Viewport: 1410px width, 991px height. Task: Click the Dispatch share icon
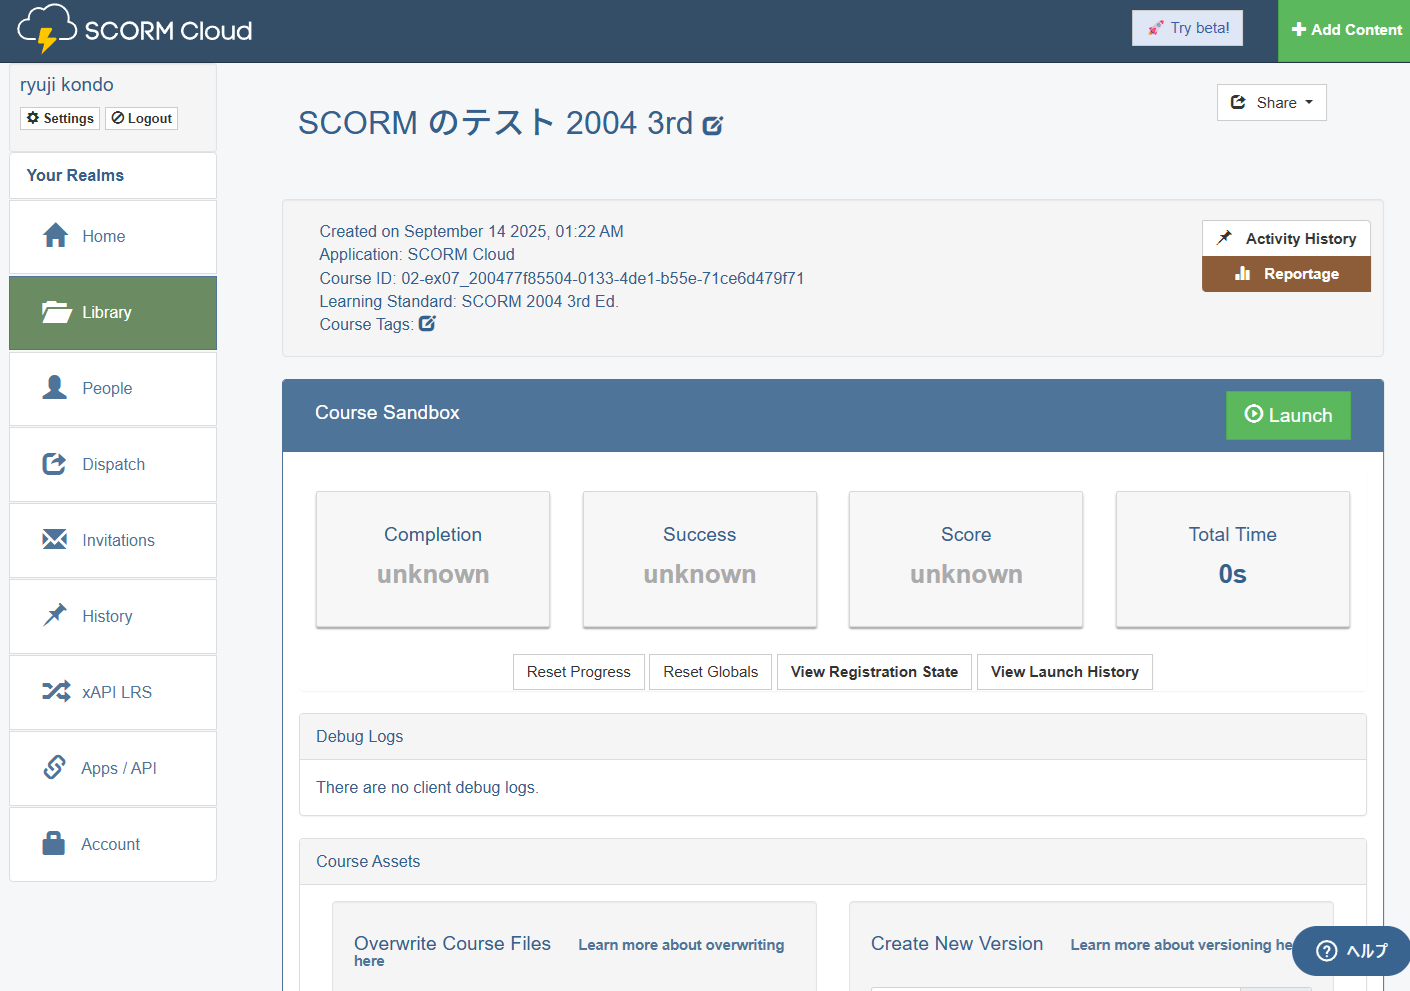pos(54,464)
